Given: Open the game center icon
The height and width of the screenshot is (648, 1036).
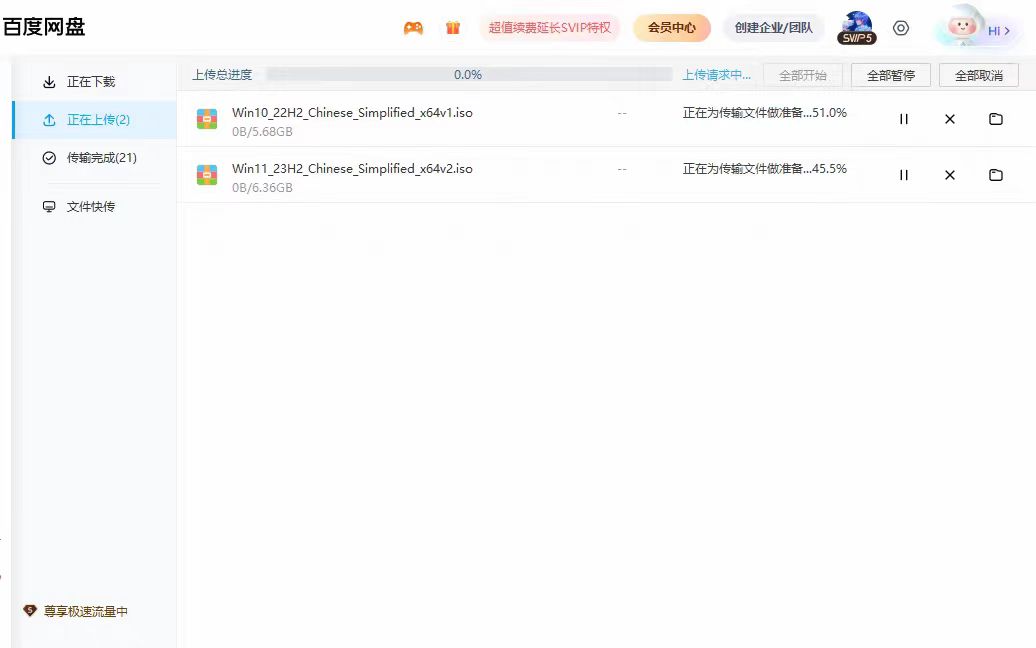Looking at the screenshot, I should click(x=412, y=28).
